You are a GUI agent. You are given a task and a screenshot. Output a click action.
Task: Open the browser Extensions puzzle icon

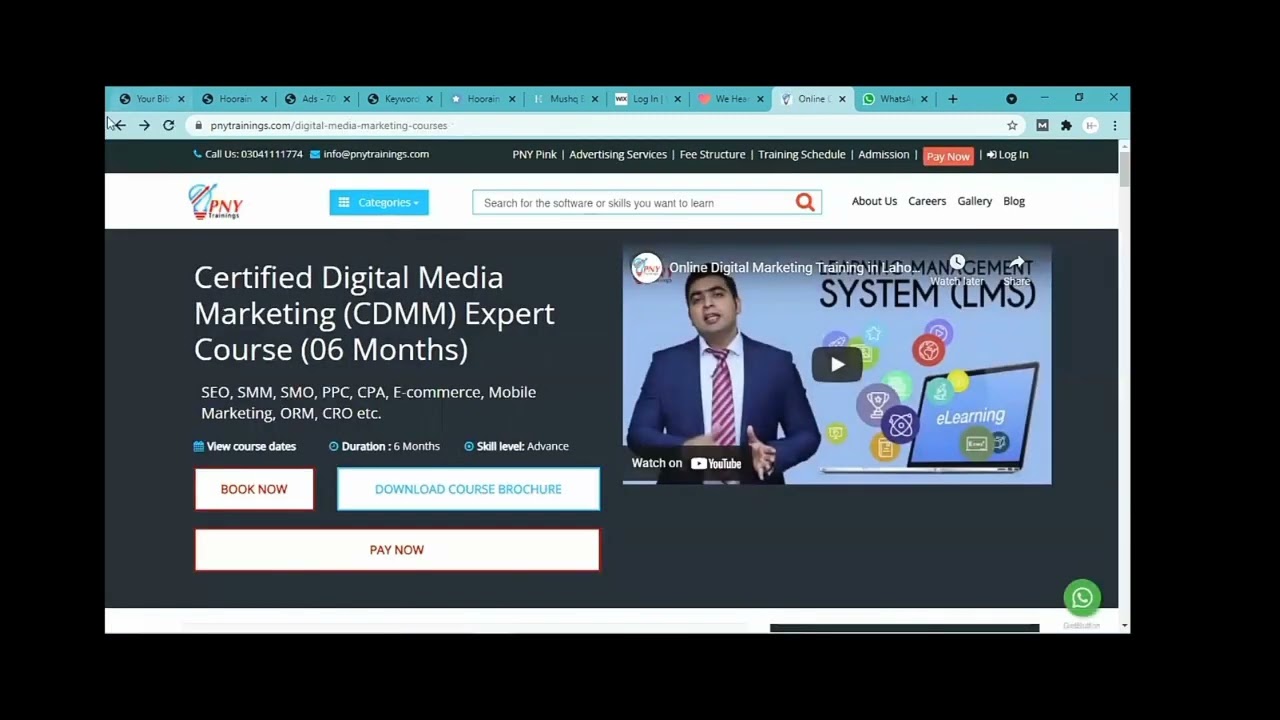tap(1066, 126)
